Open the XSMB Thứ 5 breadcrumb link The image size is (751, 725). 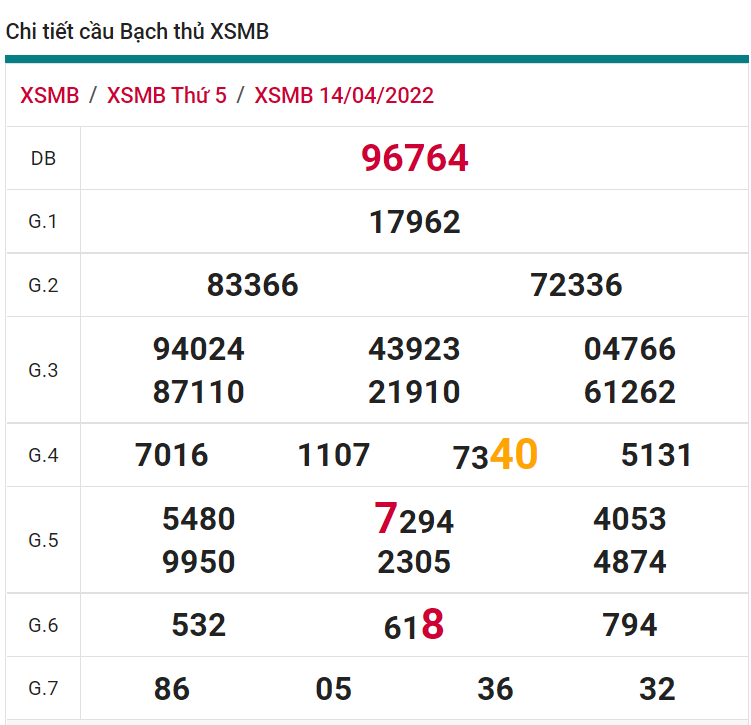coord(167,95)
